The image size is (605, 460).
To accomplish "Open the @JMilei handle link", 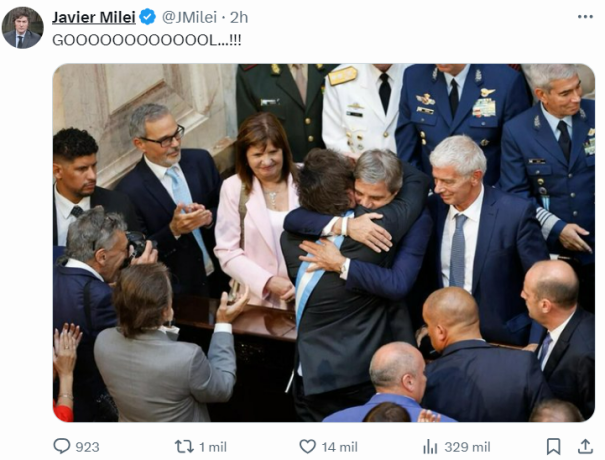I will click(x=189, y=17).
